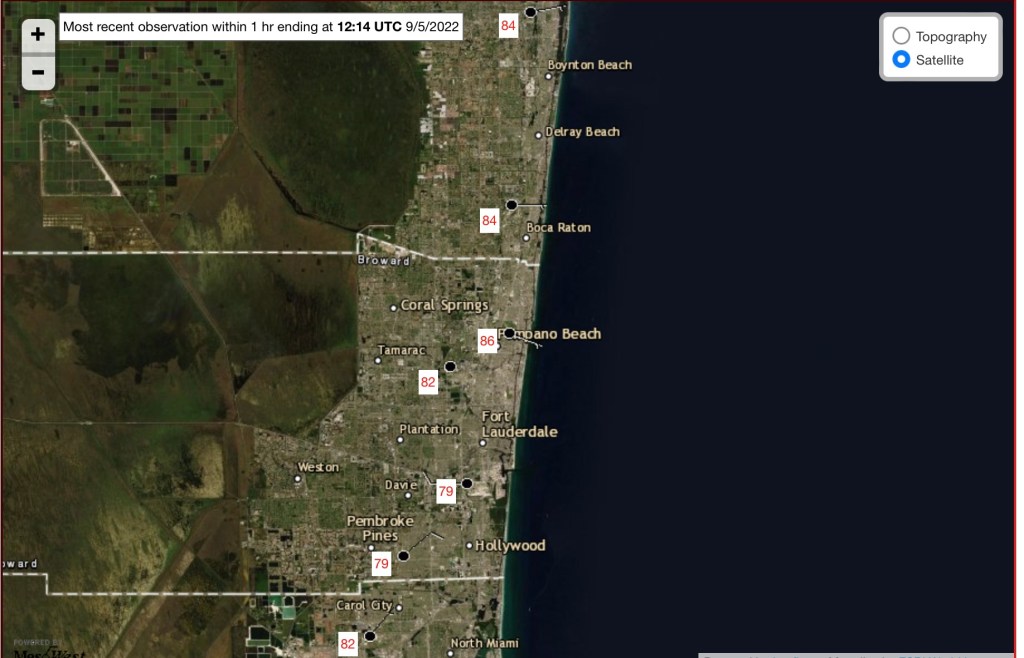Click the 84 label north of Boynton Beach

[508, 25]
